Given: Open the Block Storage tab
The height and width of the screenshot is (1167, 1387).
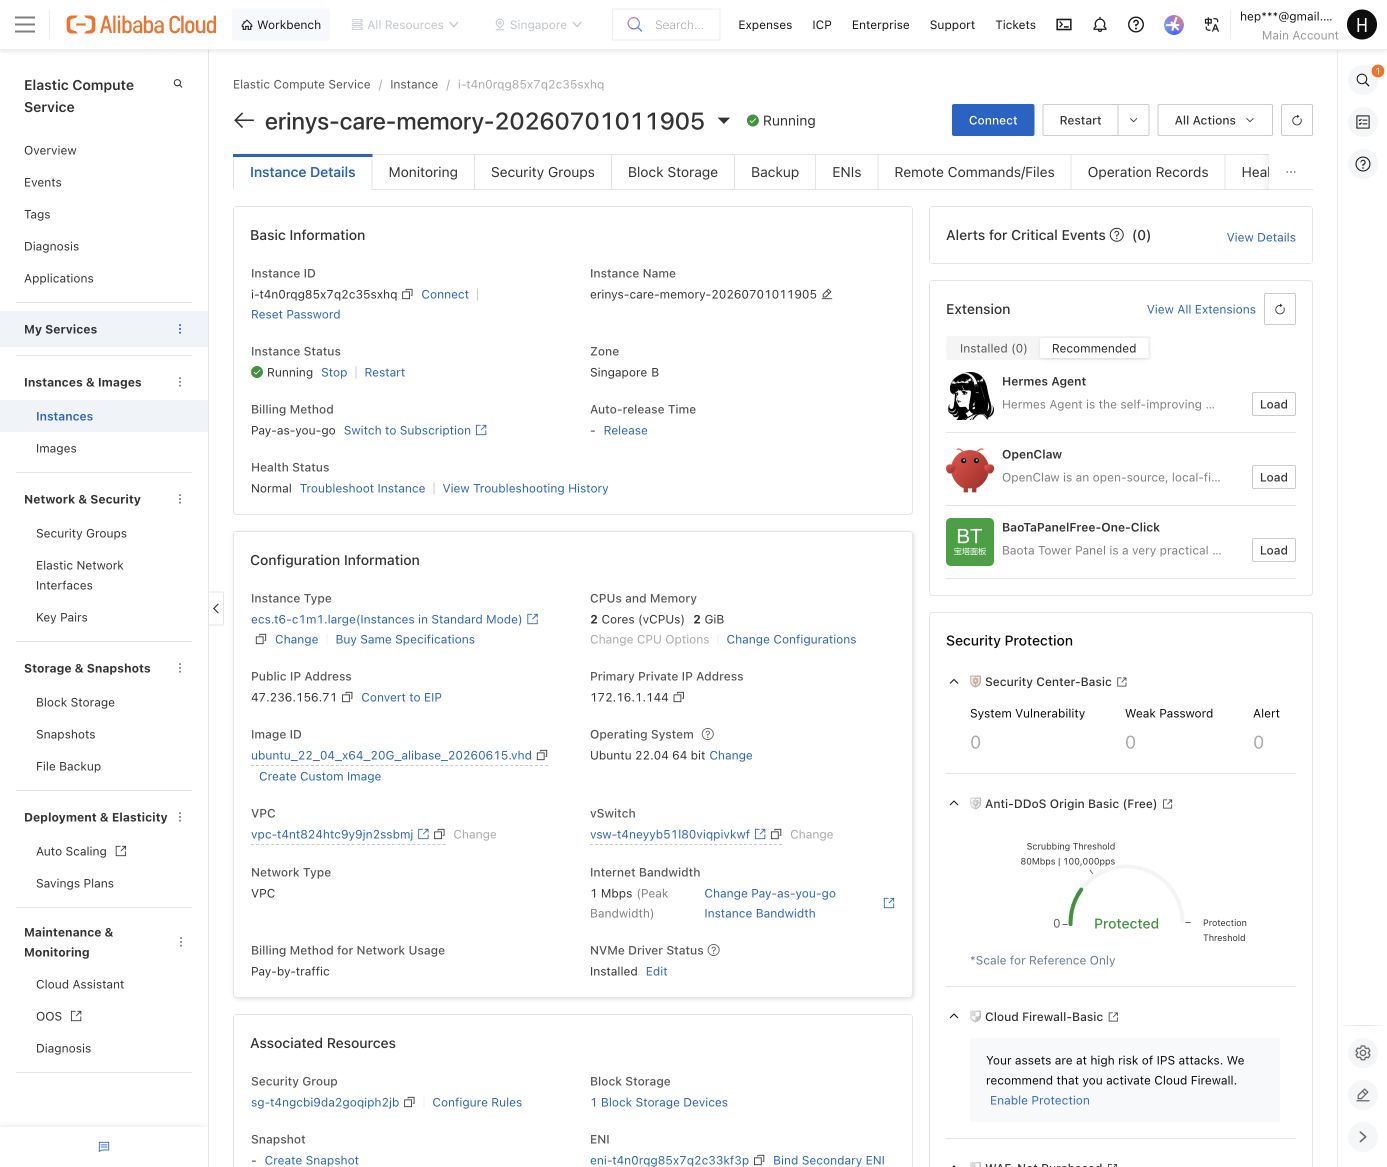Looking at the screenshot, I should click(x=673, y=172).
